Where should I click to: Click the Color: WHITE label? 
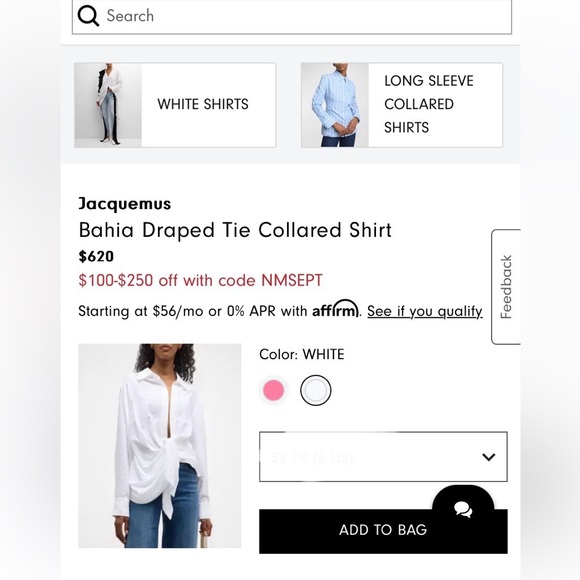[x=301, y=354]
